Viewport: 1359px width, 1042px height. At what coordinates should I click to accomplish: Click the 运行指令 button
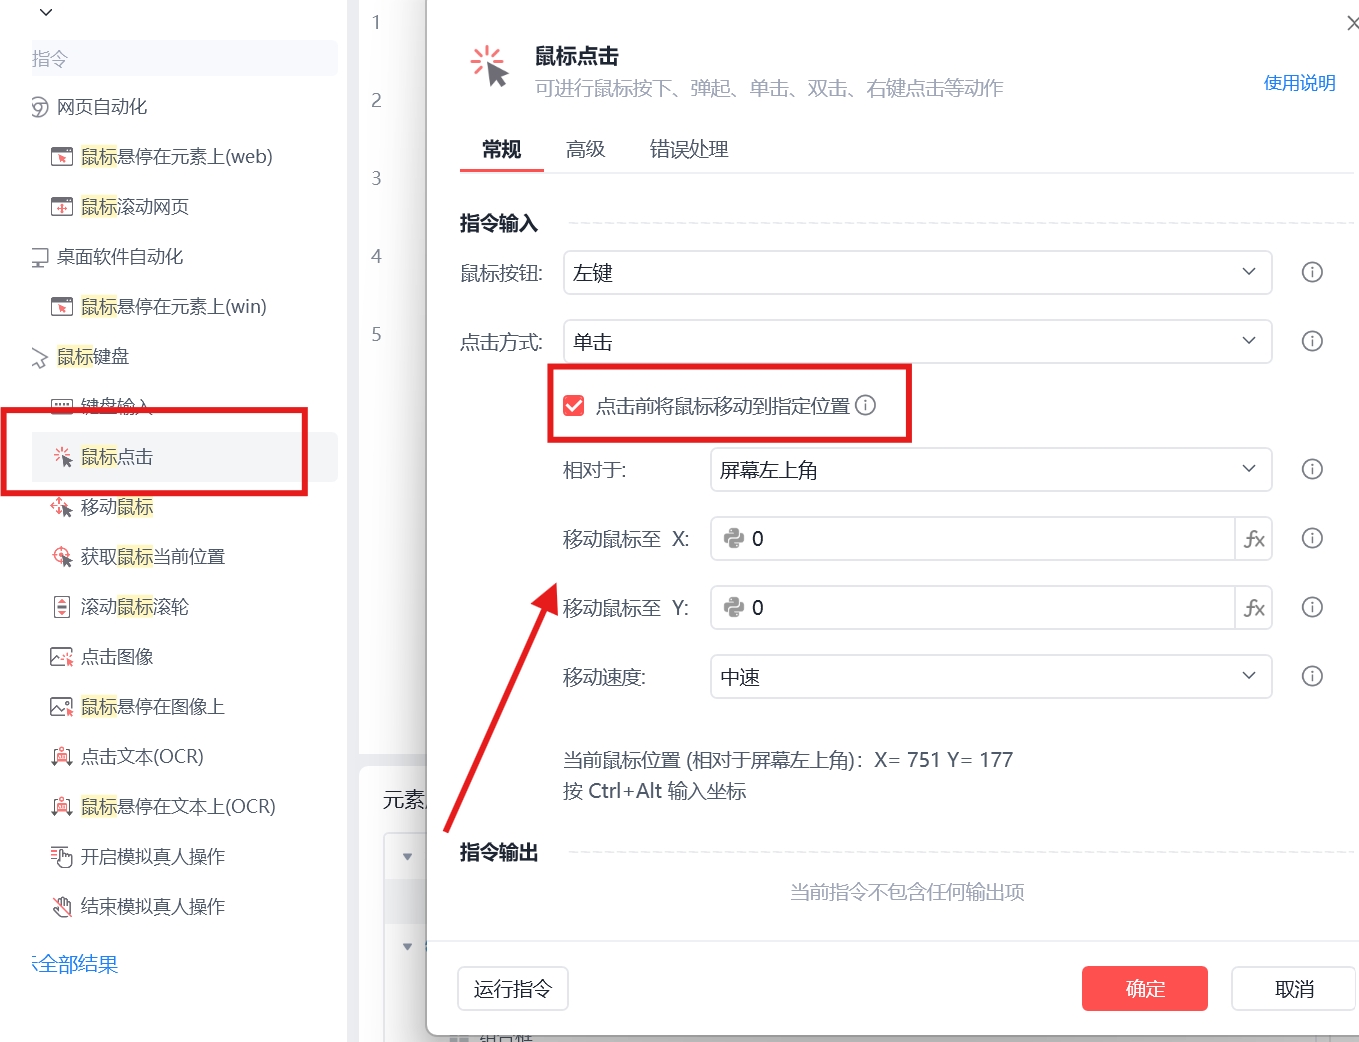pos(512,989)
